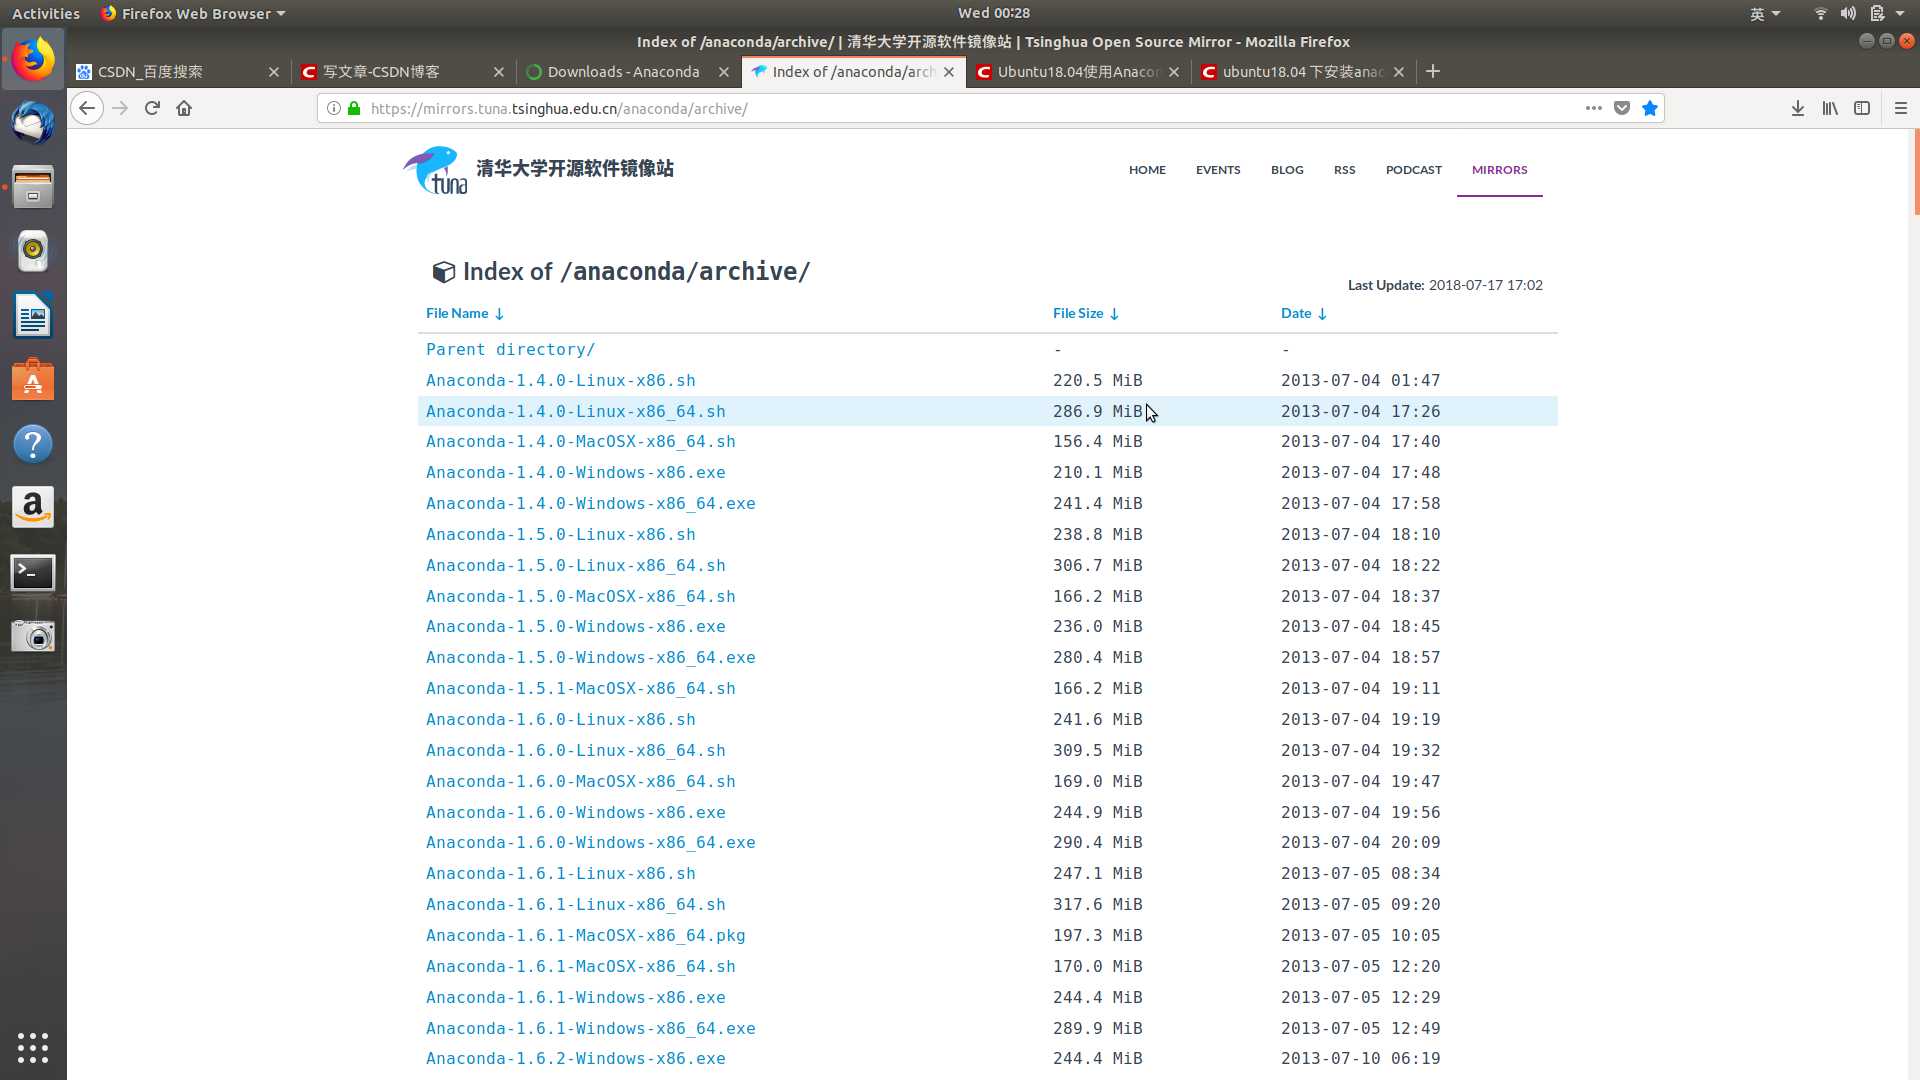Click the page vertical scrollbar thumb
Screen dimensions: 1920x1080
pos(1915,172)
